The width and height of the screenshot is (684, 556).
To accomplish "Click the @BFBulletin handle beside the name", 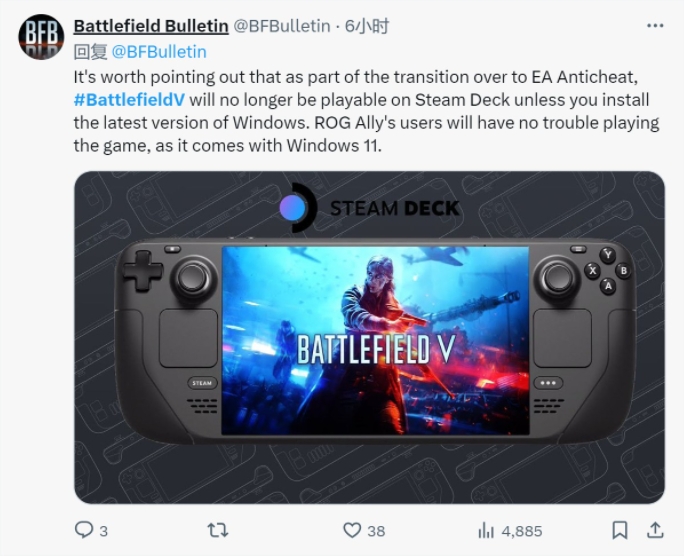I will (x=282, y=26).
